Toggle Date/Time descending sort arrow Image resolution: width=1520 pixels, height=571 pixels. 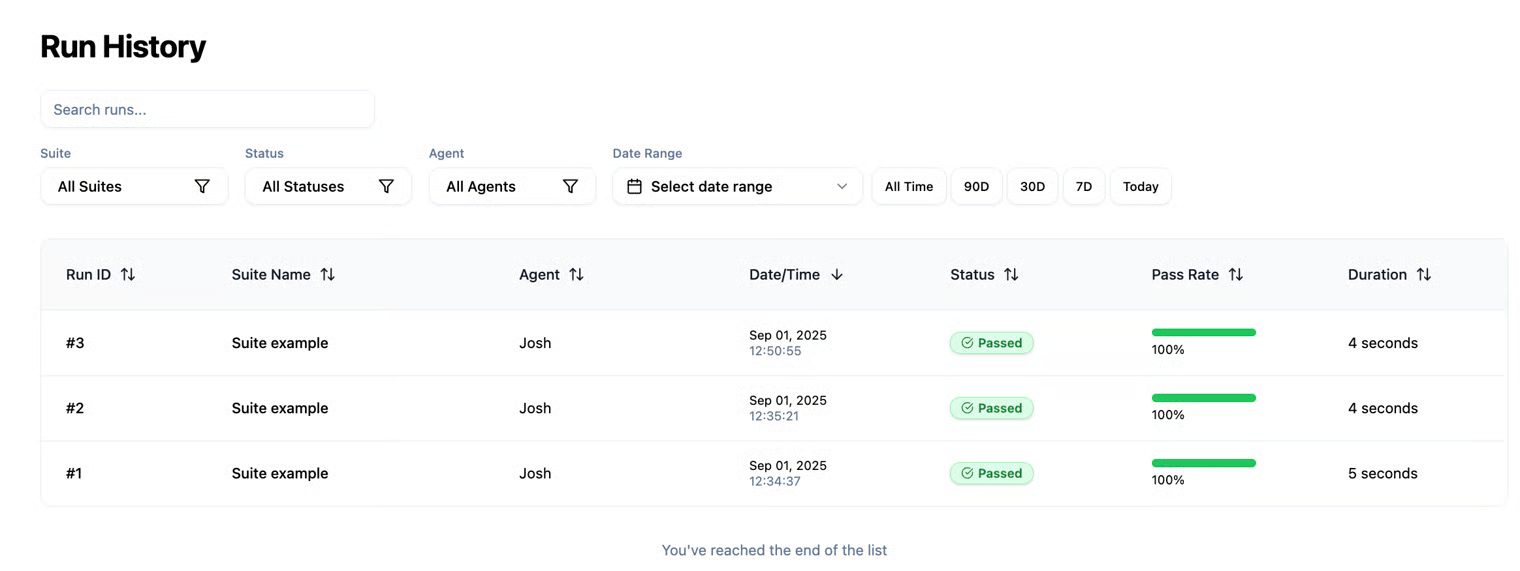pyautogui.click(x=837, y=274)
